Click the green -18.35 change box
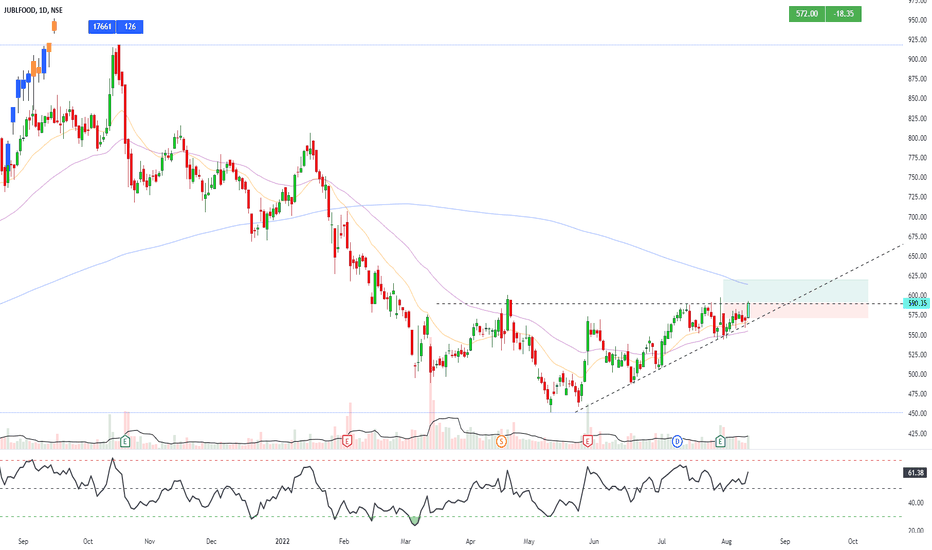This screenshot has height=550, width=932. [844, 14]
